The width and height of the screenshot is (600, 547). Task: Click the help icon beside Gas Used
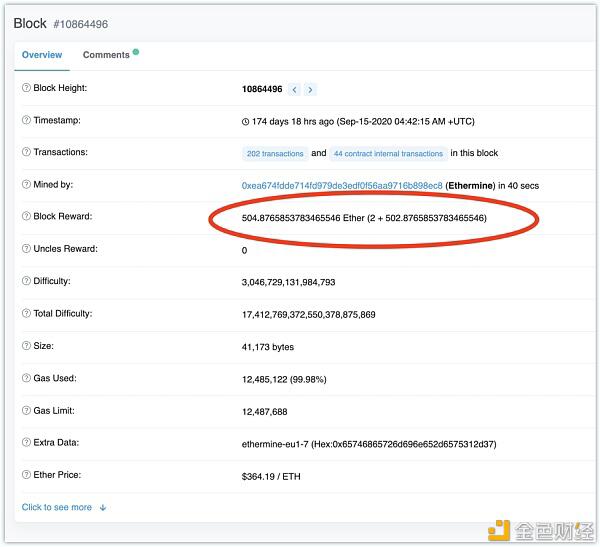coord(26,378)
